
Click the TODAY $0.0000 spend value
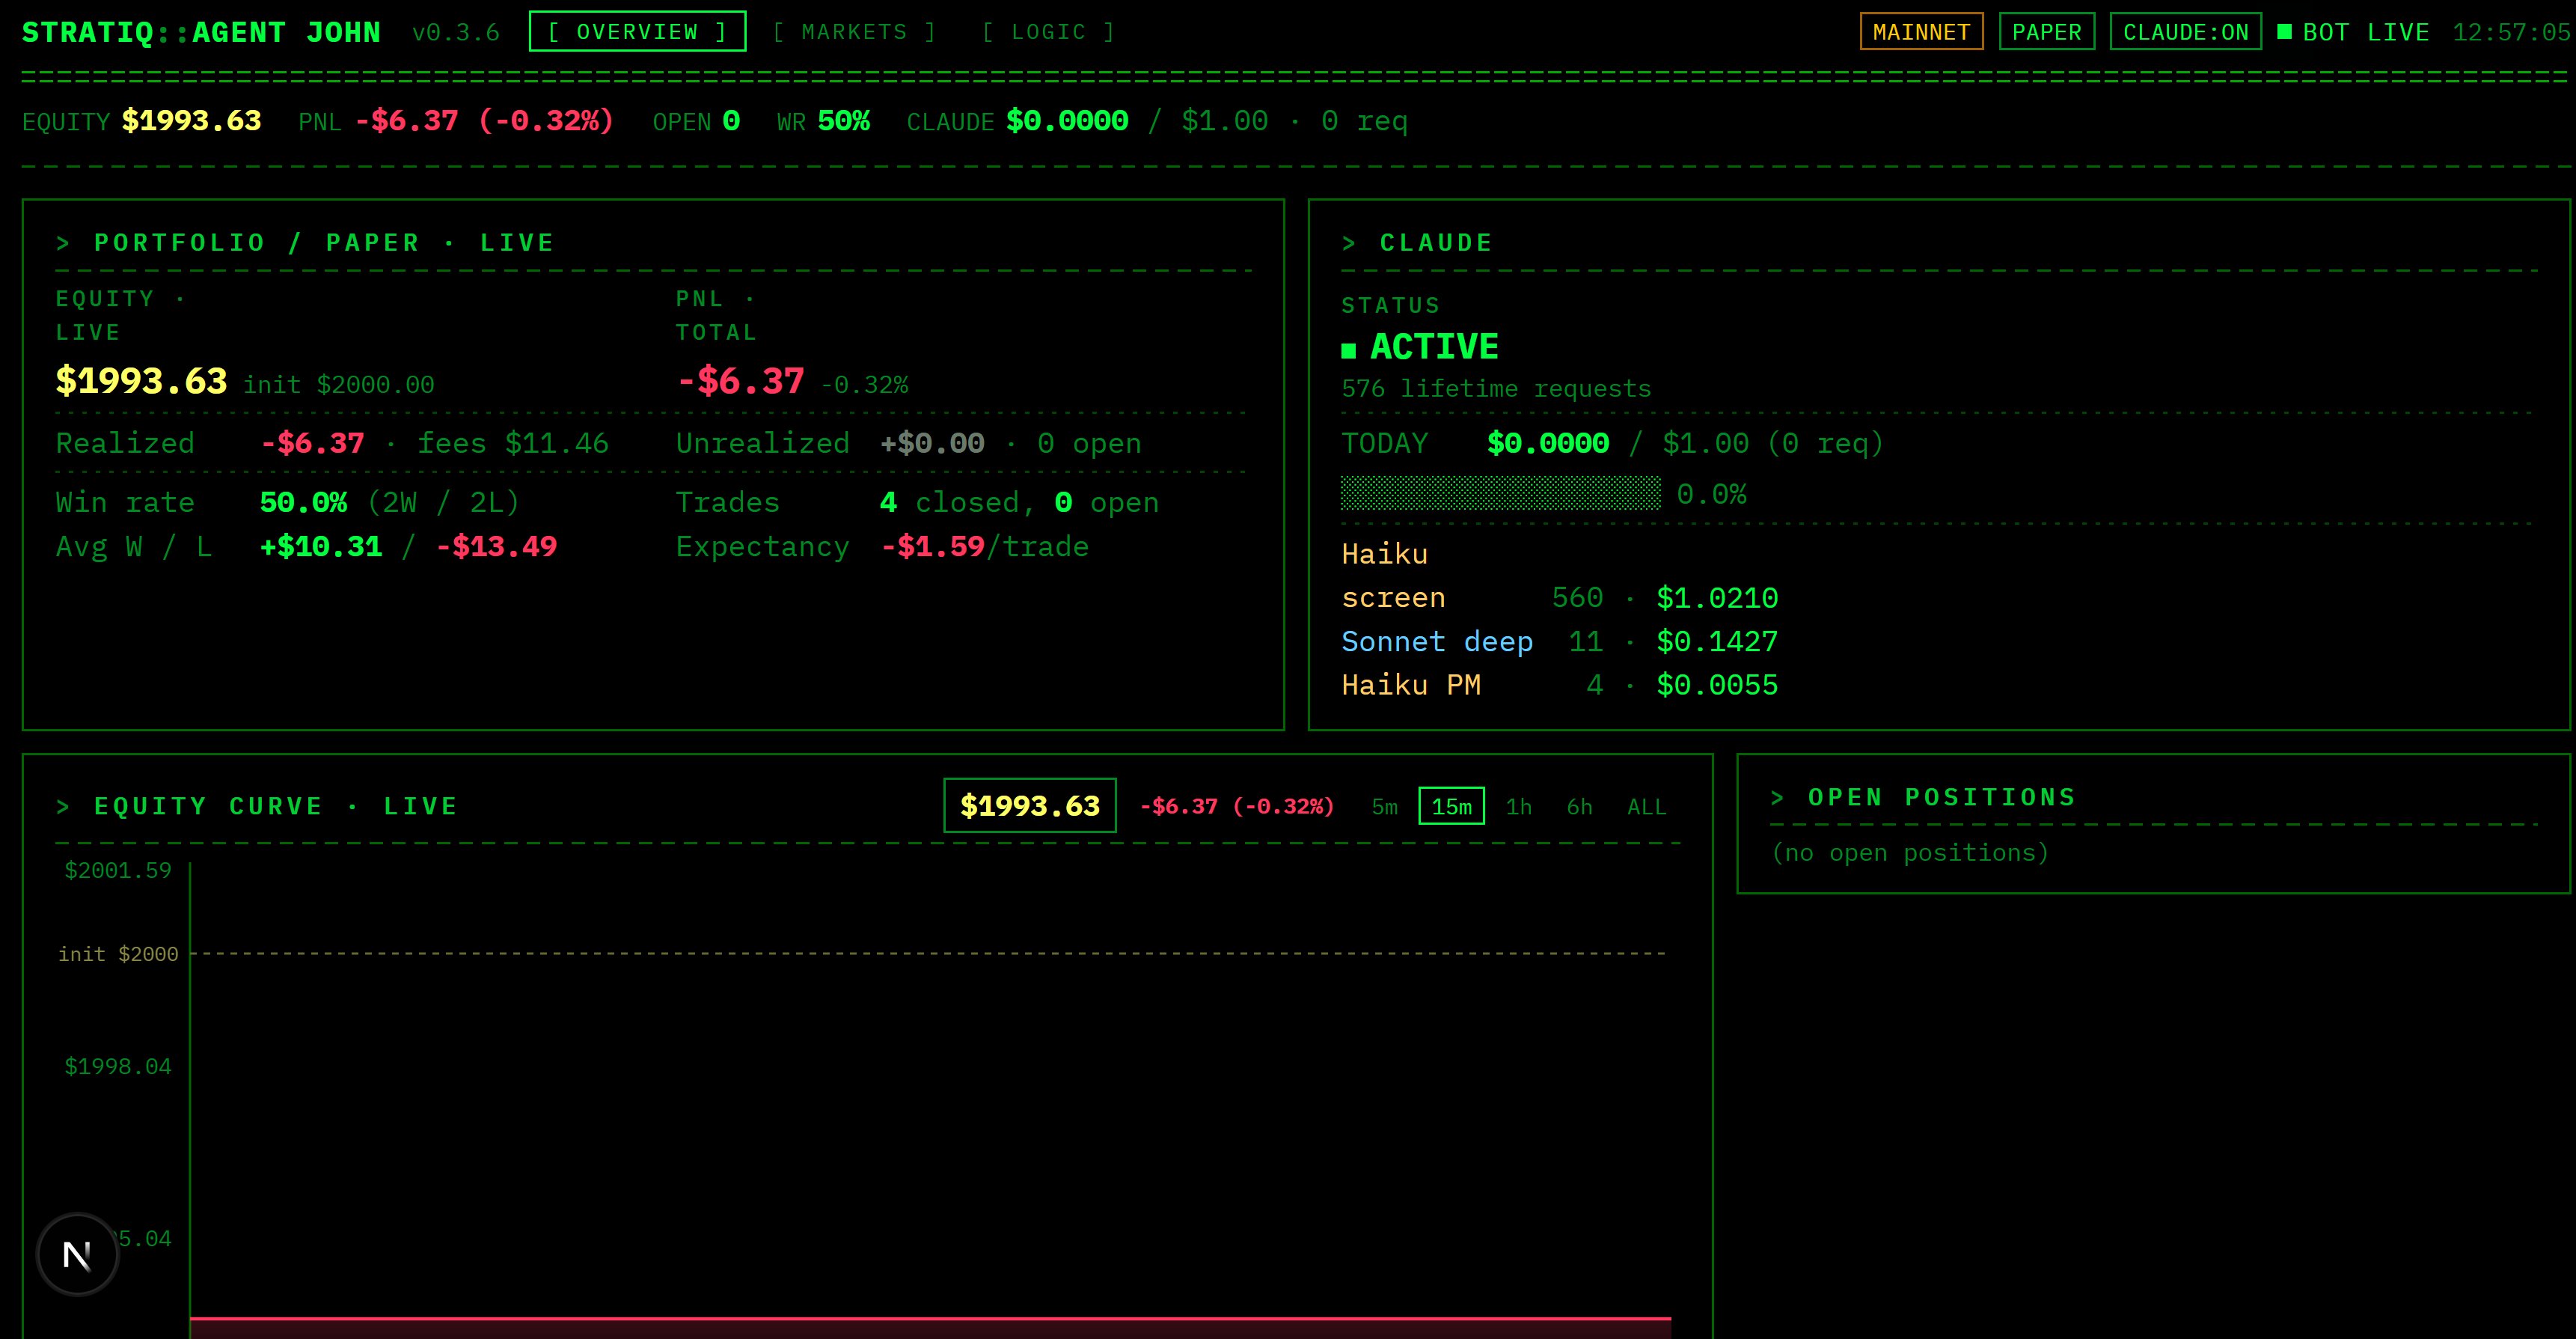click(x=1548, y=443)
